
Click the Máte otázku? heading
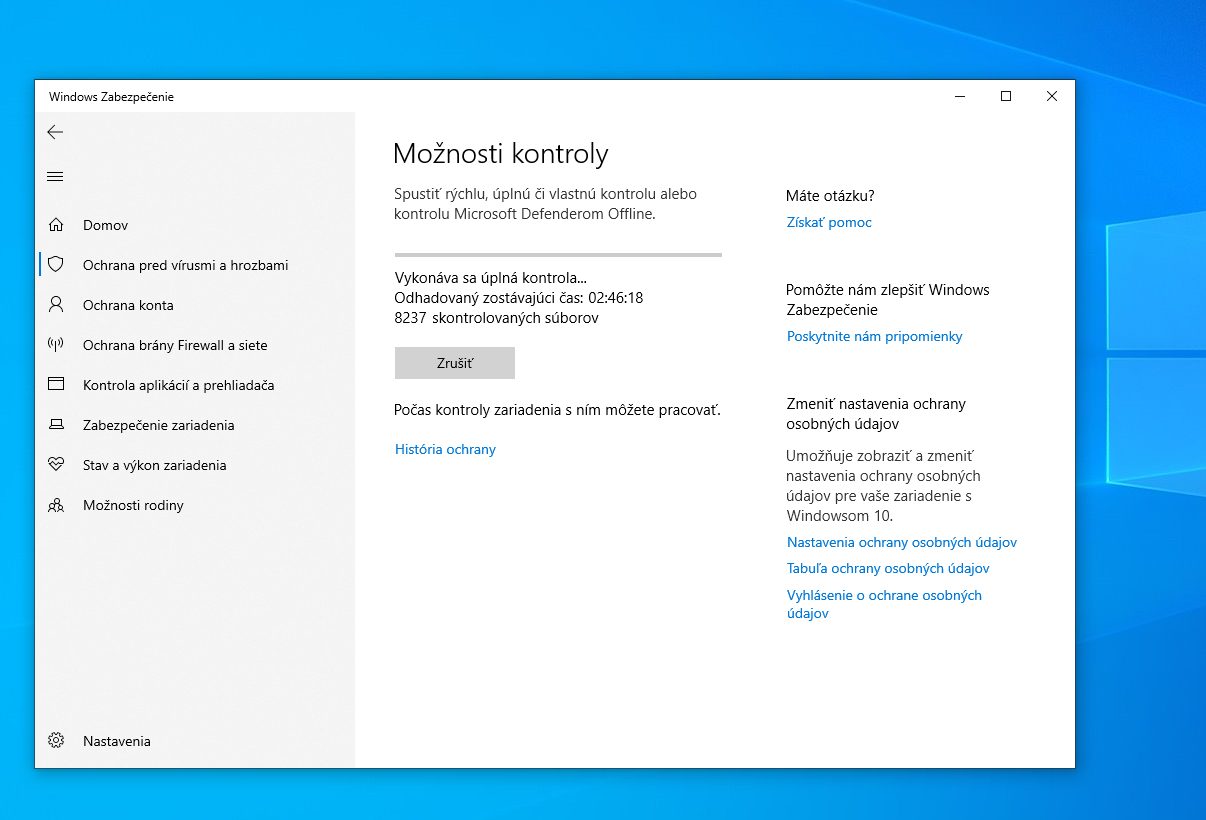pyautogui.click(x=830, y=196)
